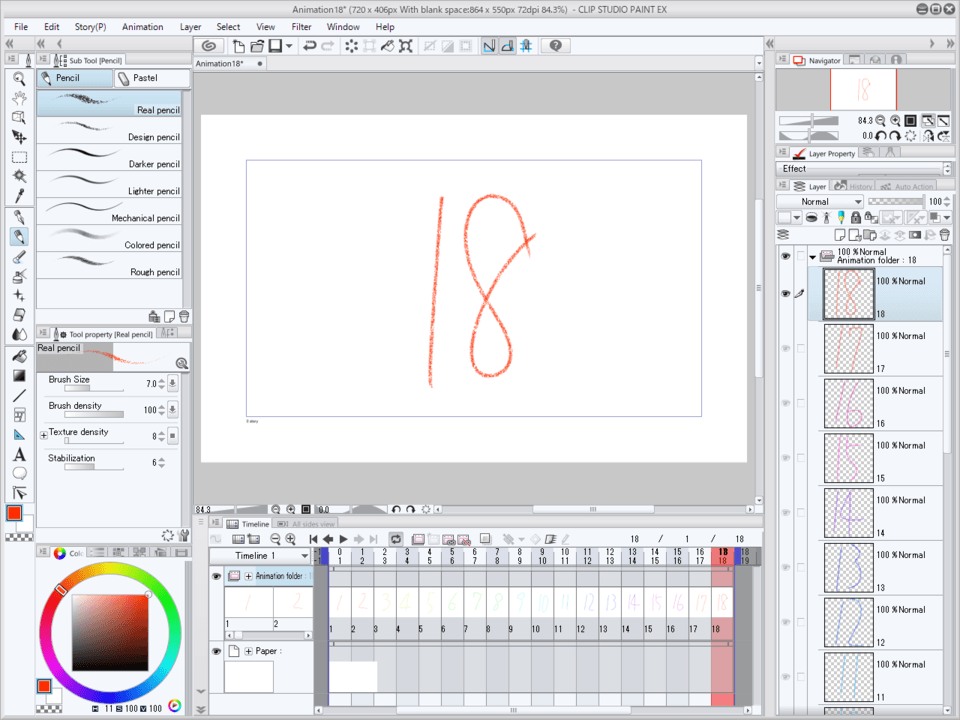Select the layer 17 thumbnail
The width and height of the screenshot is (960, 720).
[849, 350]
